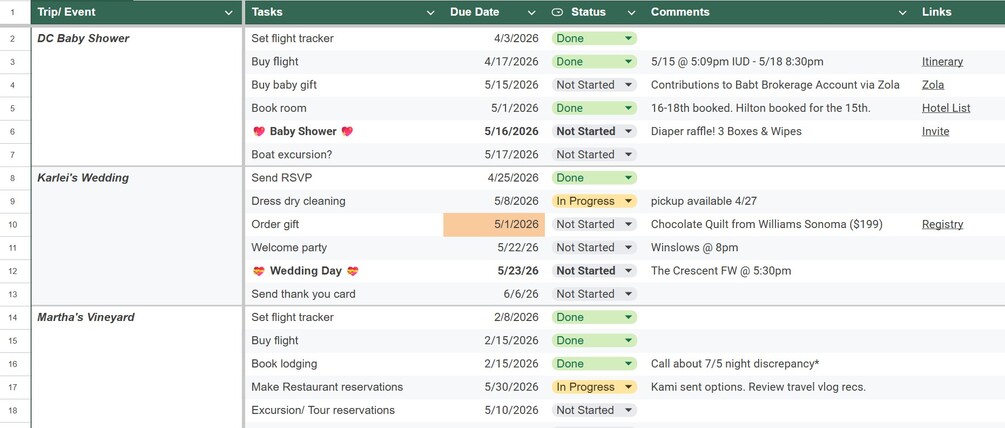Open status chip for Send thank you card
Viewport: 1005px width, 428px height.
594,294
